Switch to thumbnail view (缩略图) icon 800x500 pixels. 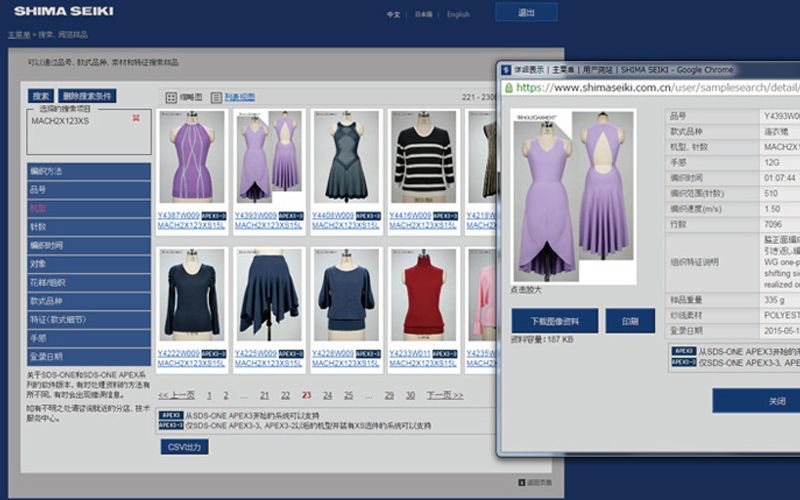(x=171, y=97)
